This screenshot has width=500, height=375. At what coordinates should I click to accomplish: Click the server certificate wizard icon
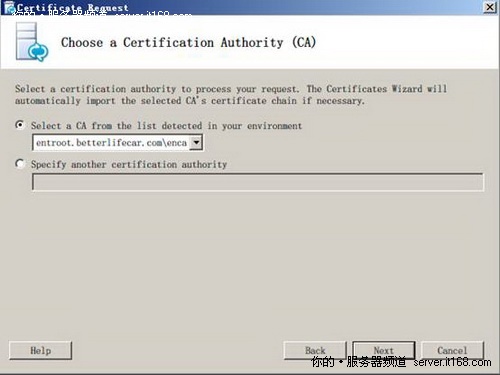point(32,42)
